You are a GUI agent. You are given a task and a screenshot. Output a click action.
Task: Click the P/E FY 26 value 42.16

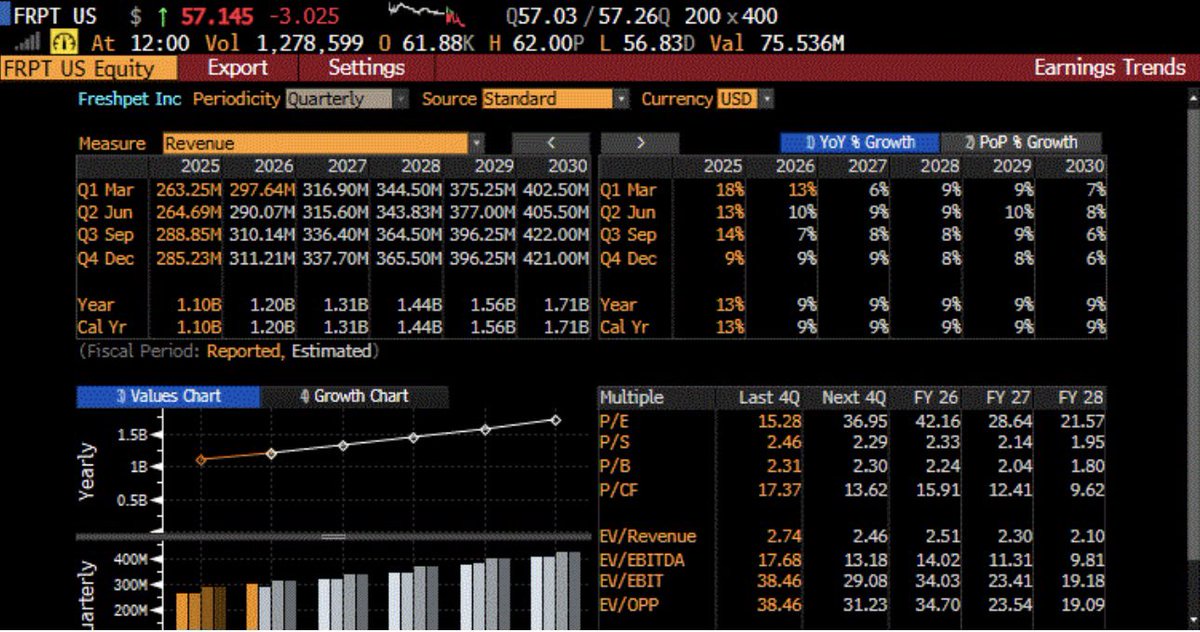click(939, 421)
